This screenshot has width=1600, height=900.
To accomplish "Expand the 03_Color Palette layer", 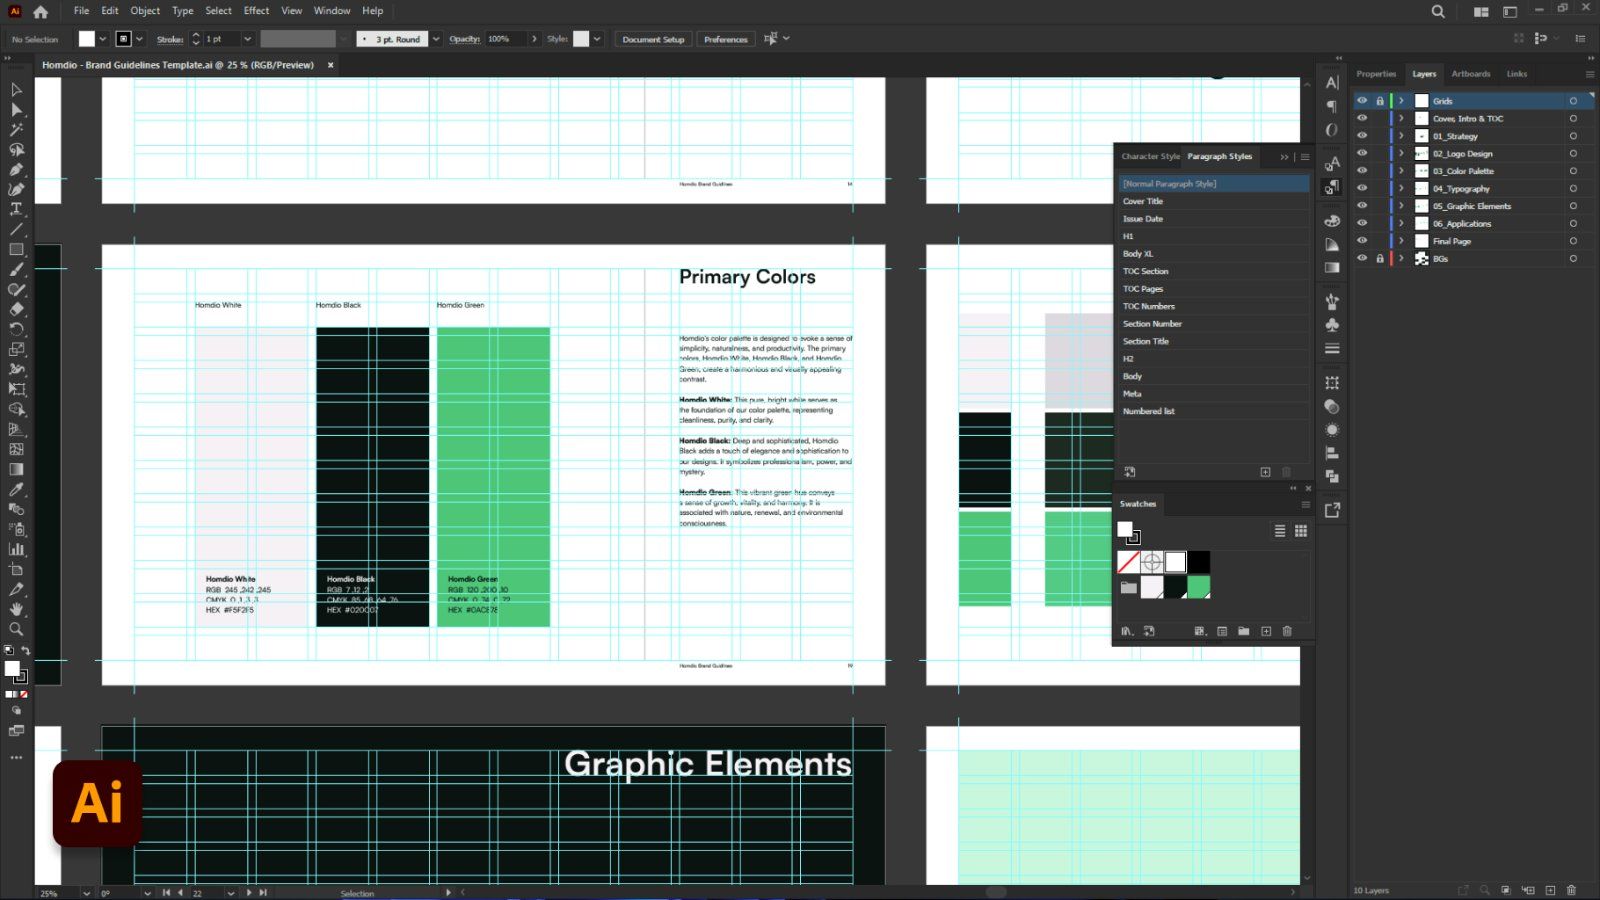I will (1401, 171).
